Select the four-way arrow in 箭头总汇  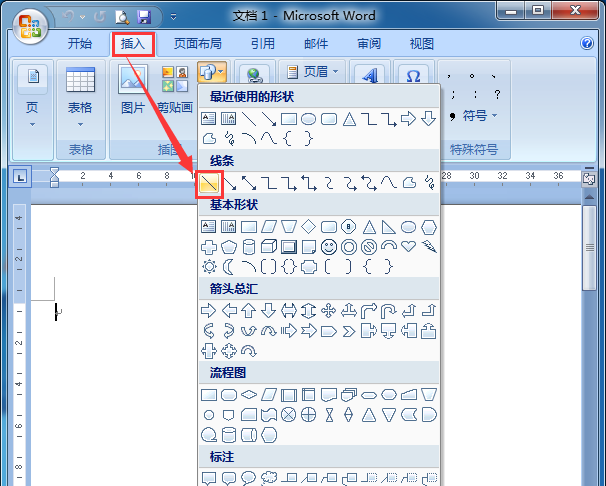point(329,310)
